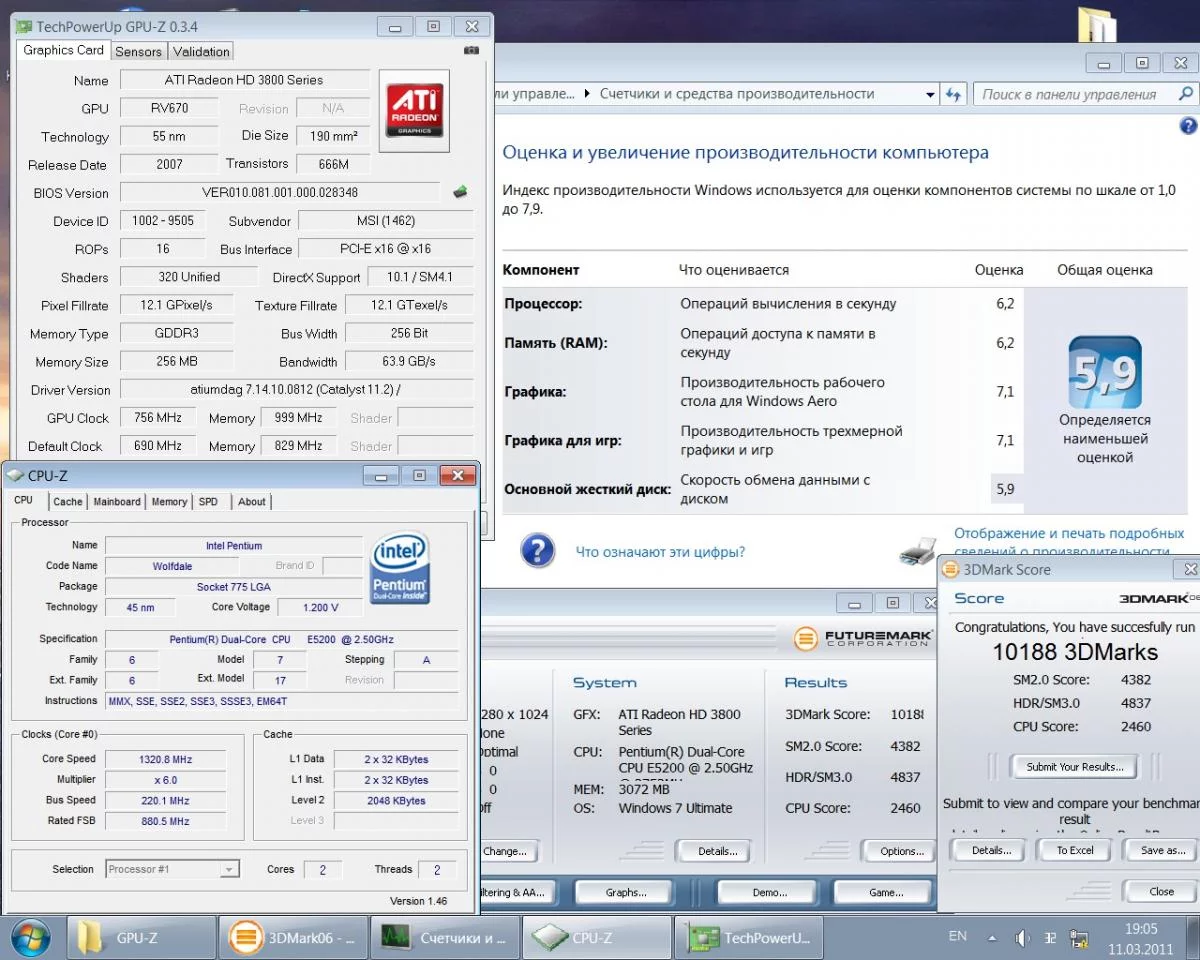Switch to the Validation tab in GPU-Z
The height and width of the screenshot is (960, 1200).
[201, 52]
